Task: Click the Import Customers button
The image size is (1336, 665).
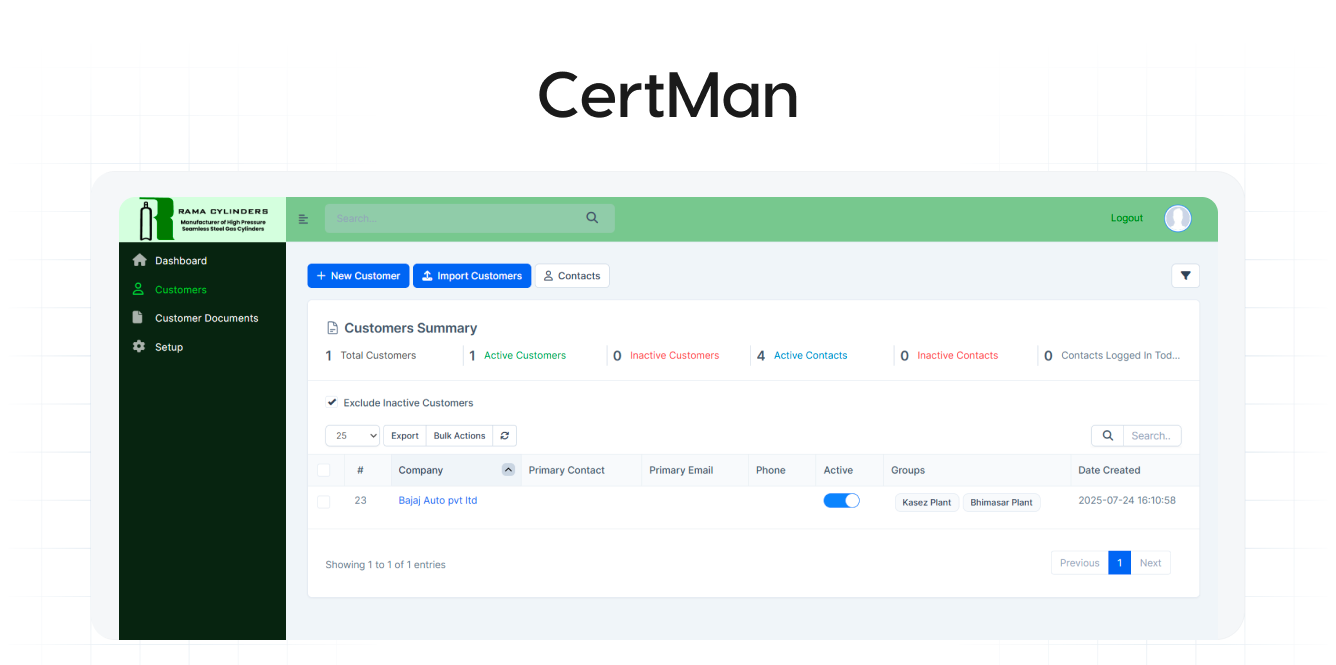Action: click(x=472, y=276)
